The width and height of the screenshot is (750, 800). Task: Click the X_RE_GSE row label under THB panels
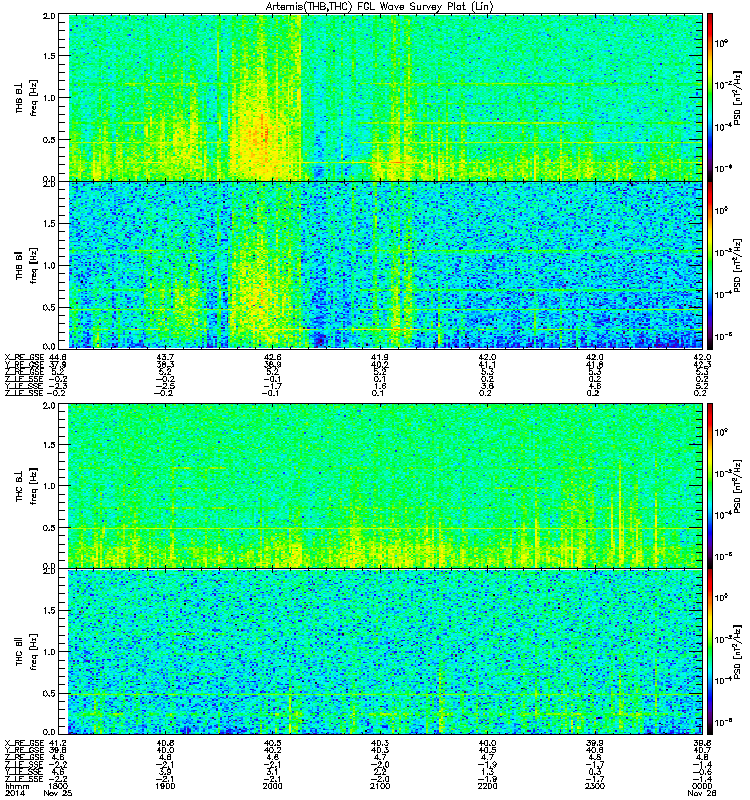(24, 357)
